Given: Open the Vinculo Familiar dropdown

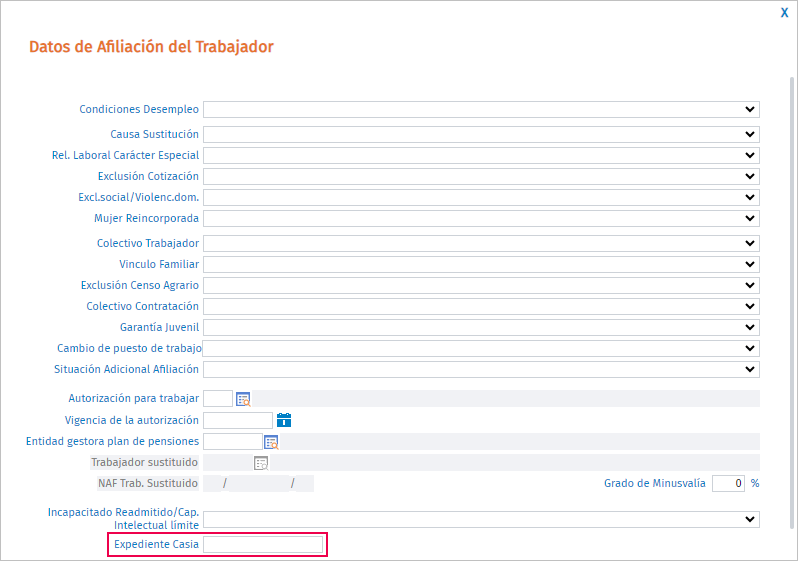Looking at the screenshot, I should click(x=481, y=264).
